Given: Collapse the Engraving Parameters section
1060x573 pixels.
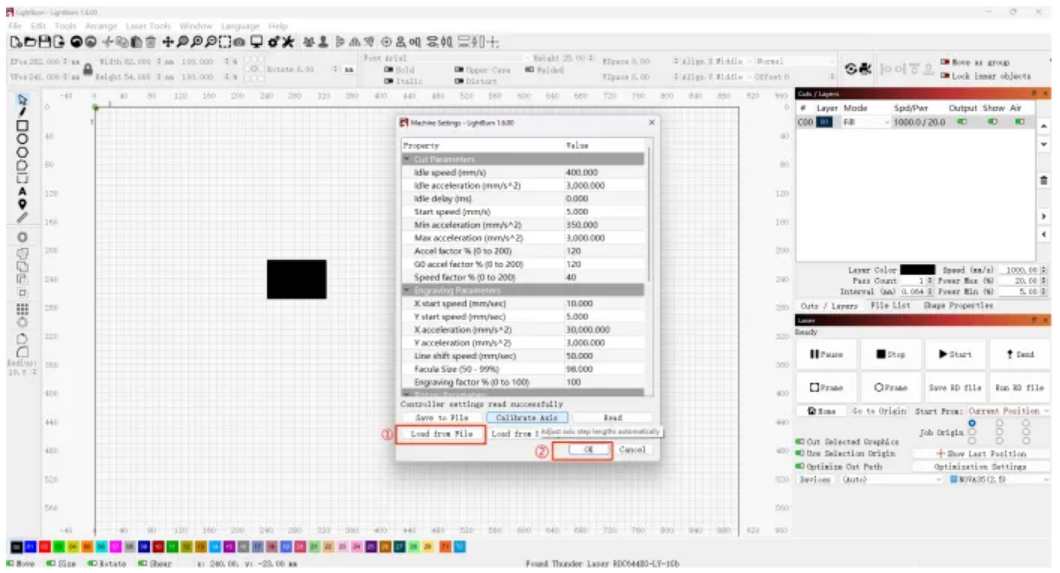Looking at the screenshot, I should pyautogui.click(x=407, y=290).
